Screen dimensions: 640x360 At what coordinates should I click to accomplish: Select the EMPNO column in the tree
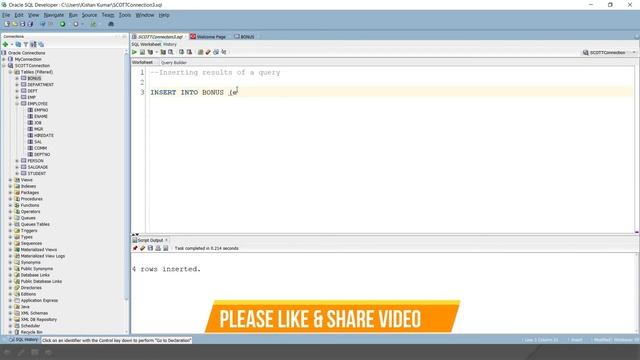[x=41, y=110]
